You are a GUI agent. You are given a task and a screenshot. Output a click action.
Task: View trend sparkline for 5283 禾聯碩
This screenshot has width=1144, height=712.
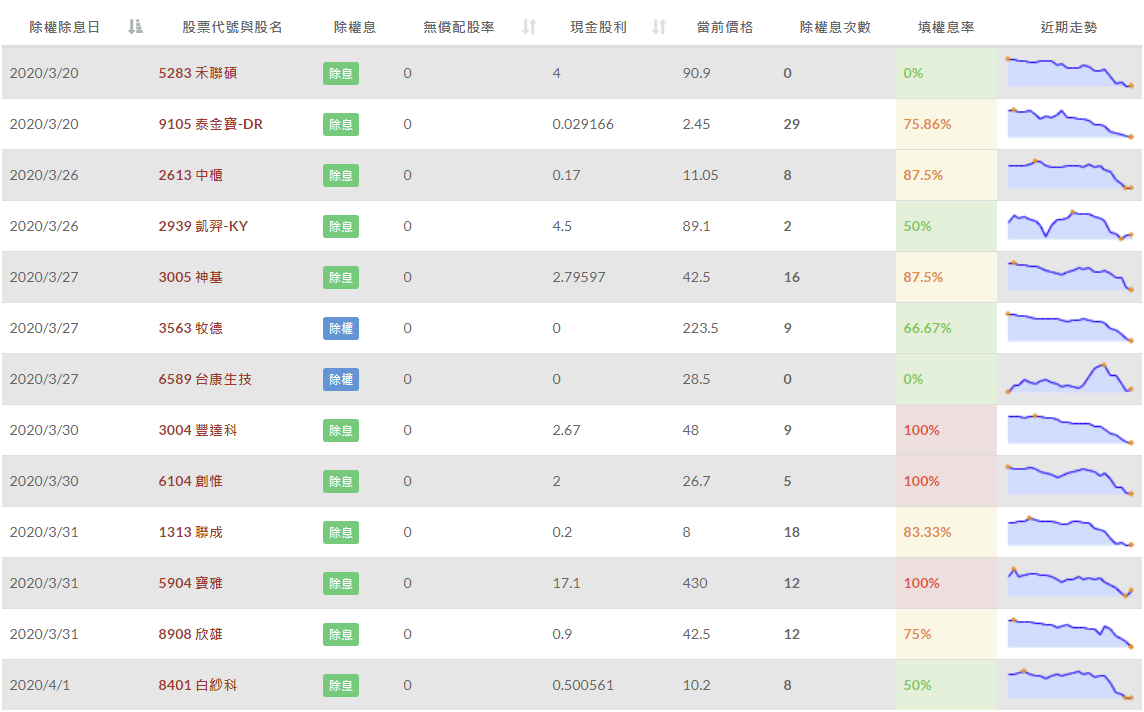click(x=1070, y=72)
